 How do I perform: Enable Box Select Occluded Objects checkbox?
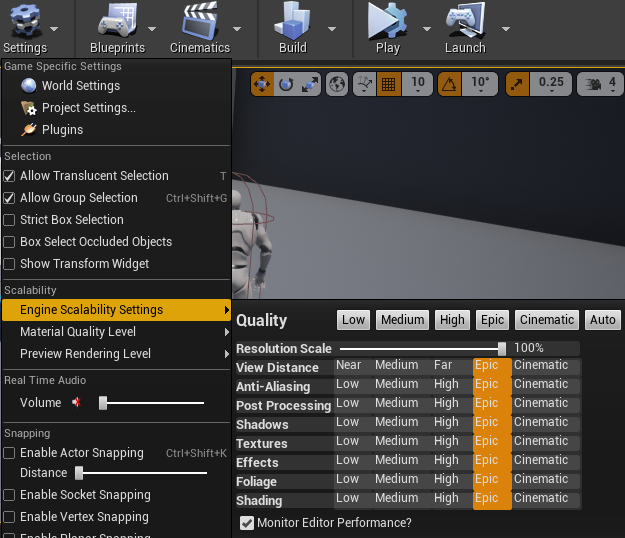click(x=9, y=242)
